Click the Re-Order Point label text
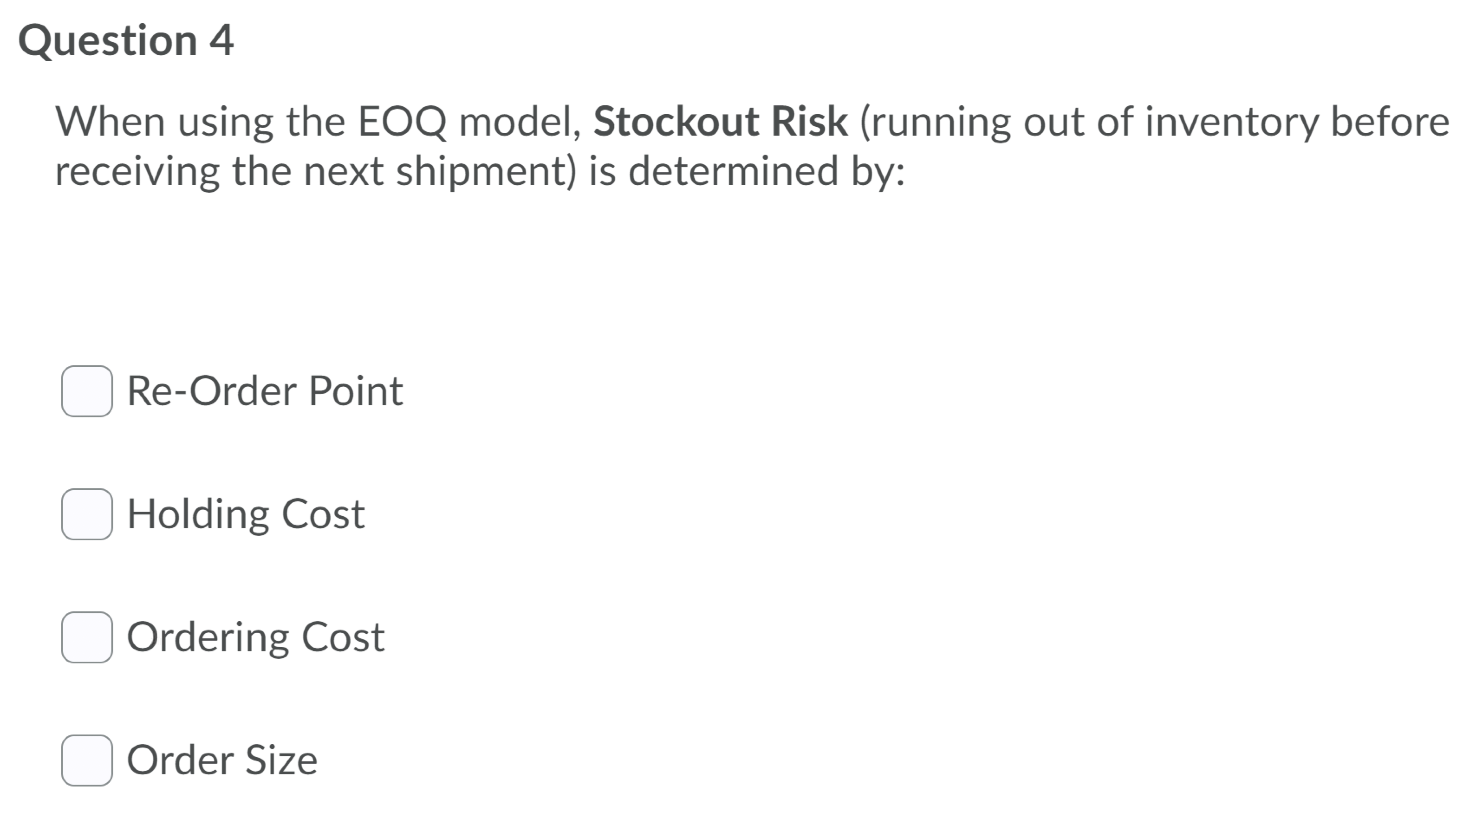The image size is (1484, 816). point(263,392)
